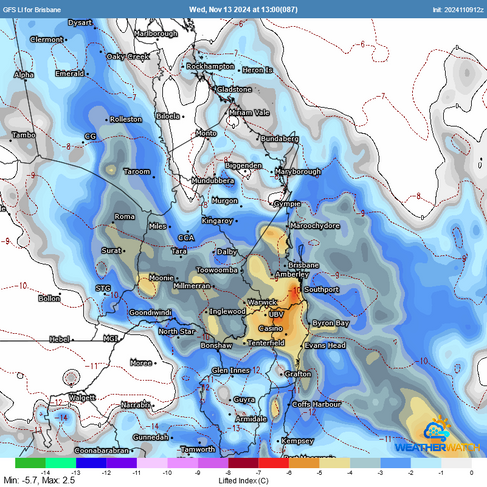Click the Amberley location label

pyautogui.click(x=292, y=274)
